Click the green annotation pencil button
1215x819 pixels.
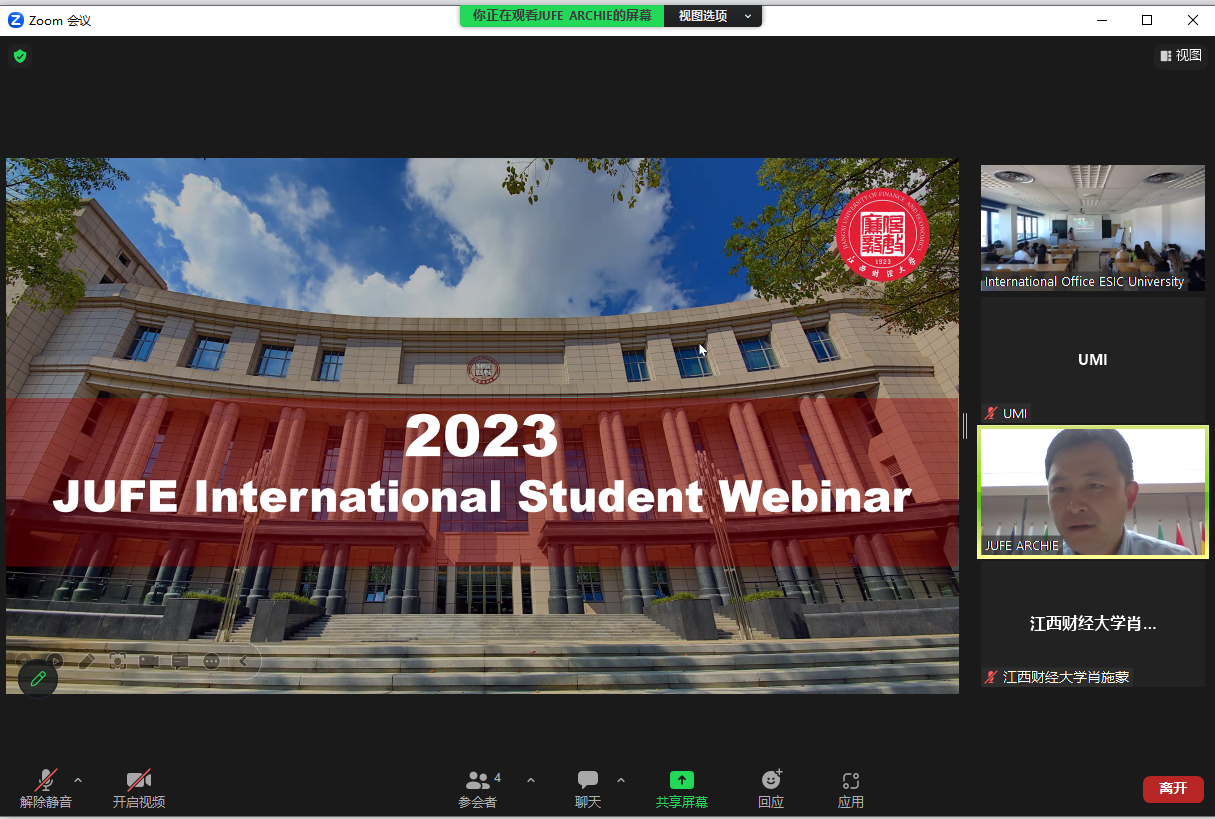[38, 679]
